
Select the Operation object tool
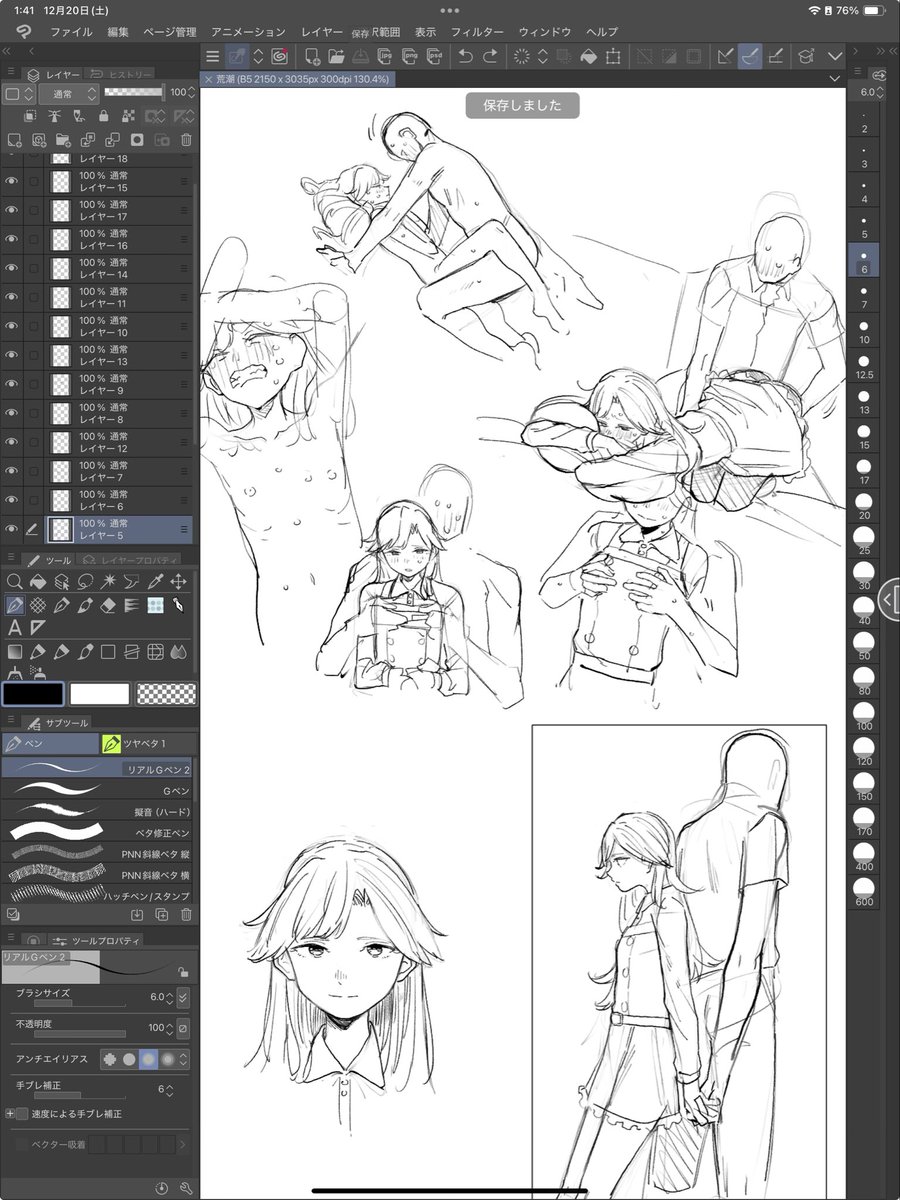pyautogui.click(x=61, y=581)
